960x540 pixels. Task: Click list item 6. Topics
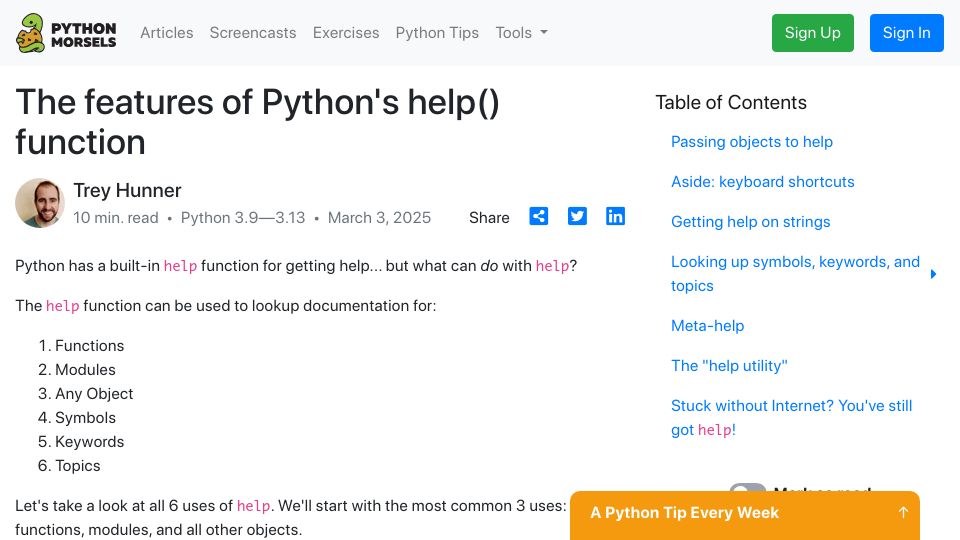[69, 465]
